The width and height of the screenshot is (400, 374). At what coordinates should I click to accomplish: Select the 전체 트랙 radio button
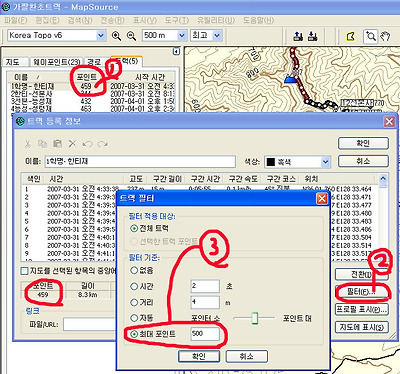(x=134, y=228)
